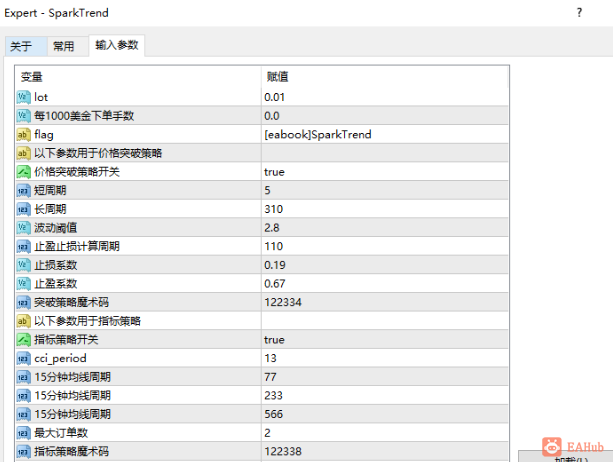Click the icon of the 15分钟均线周期 row valued 566

[x=23, y=414]
